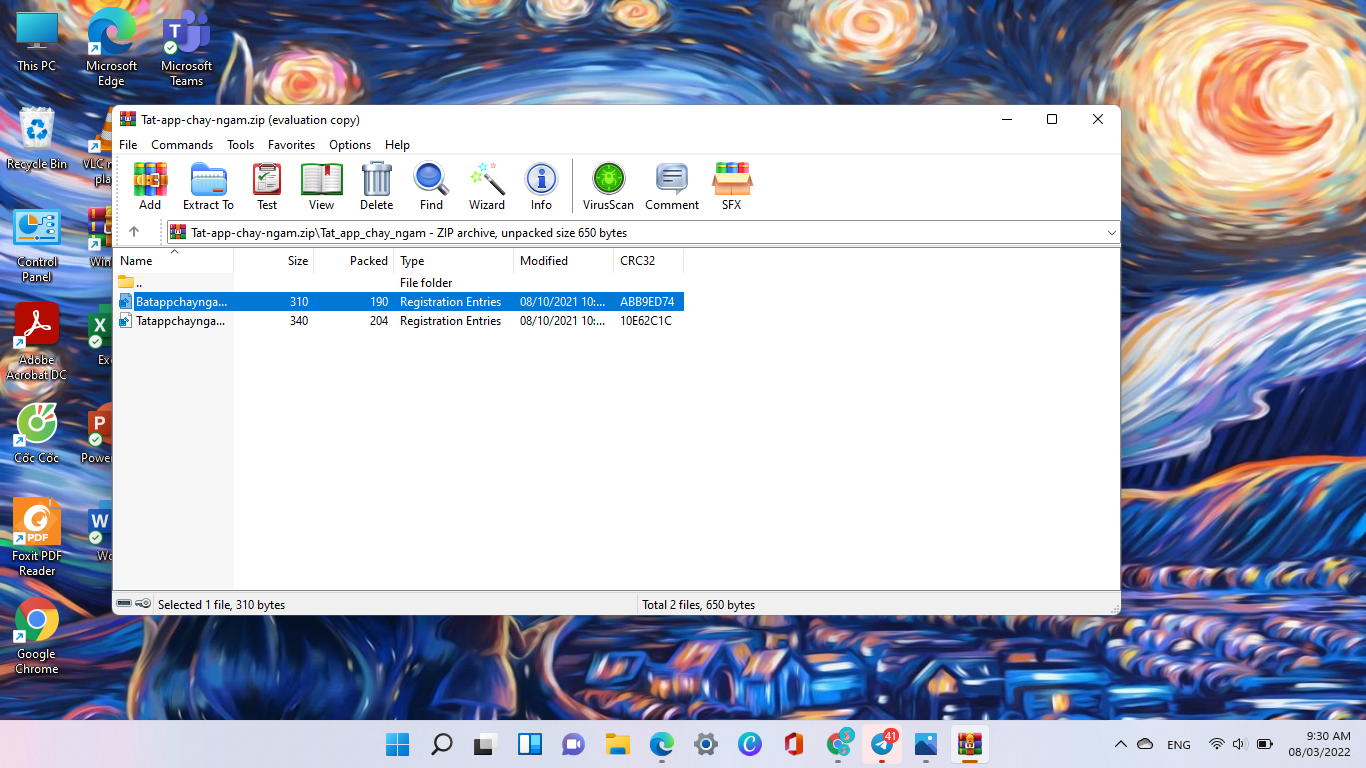This screenshot has height=768, width=1366.
Task: Click the Windows Start button
Action: click(x=397, y=744)
